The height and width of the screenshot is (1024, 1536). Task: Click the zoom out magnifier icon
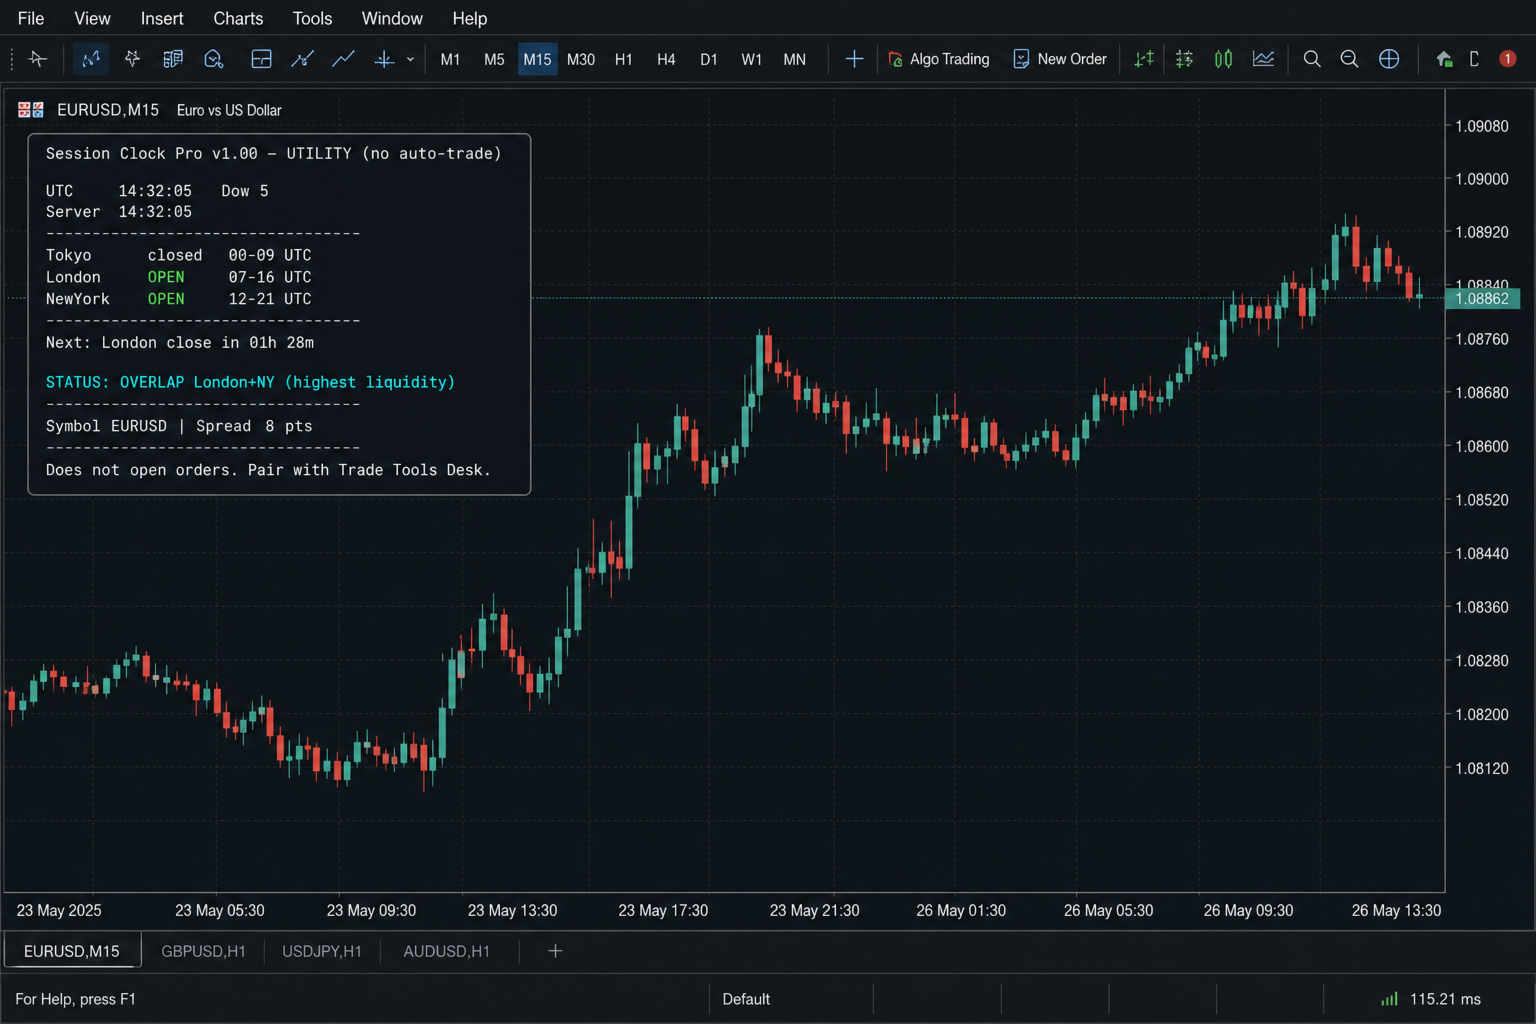pos(1349,59)
